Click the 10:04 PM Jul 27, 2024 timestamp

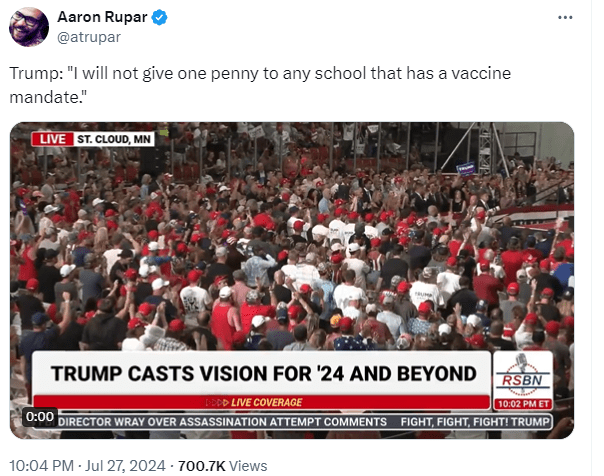(x=87, y=466)
